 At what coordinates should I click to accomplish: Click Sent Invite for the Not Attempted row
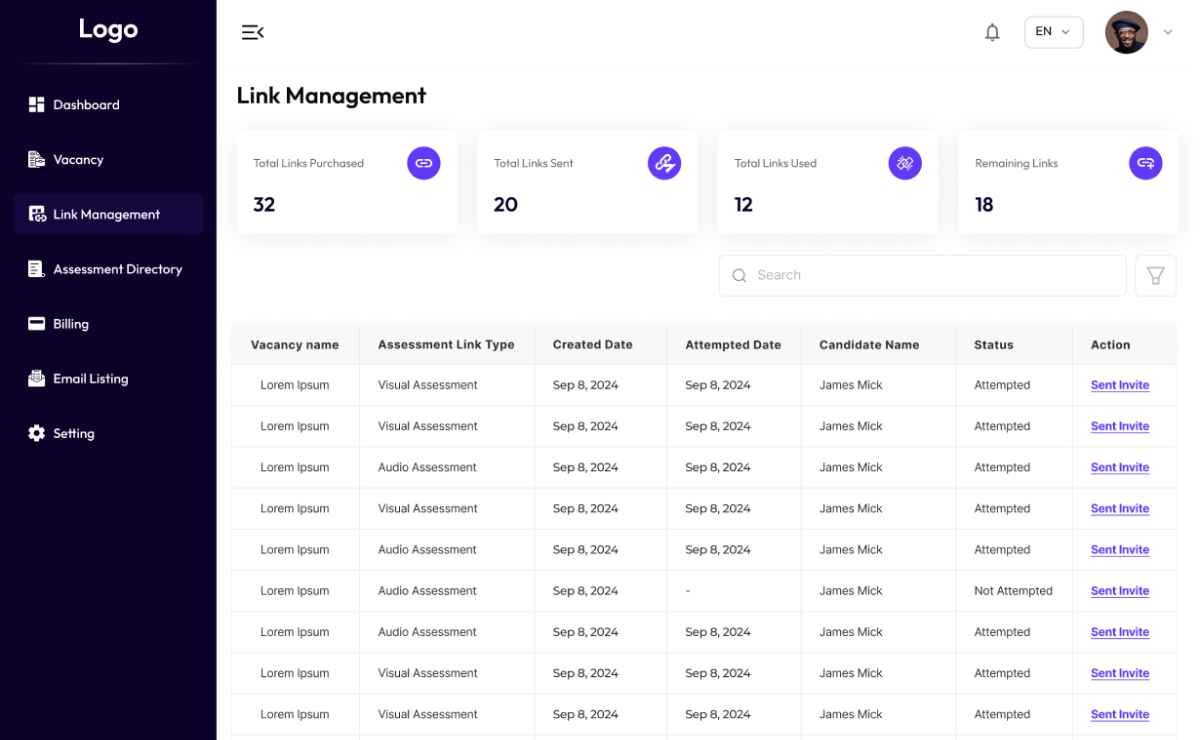(x=1119, y=591)
